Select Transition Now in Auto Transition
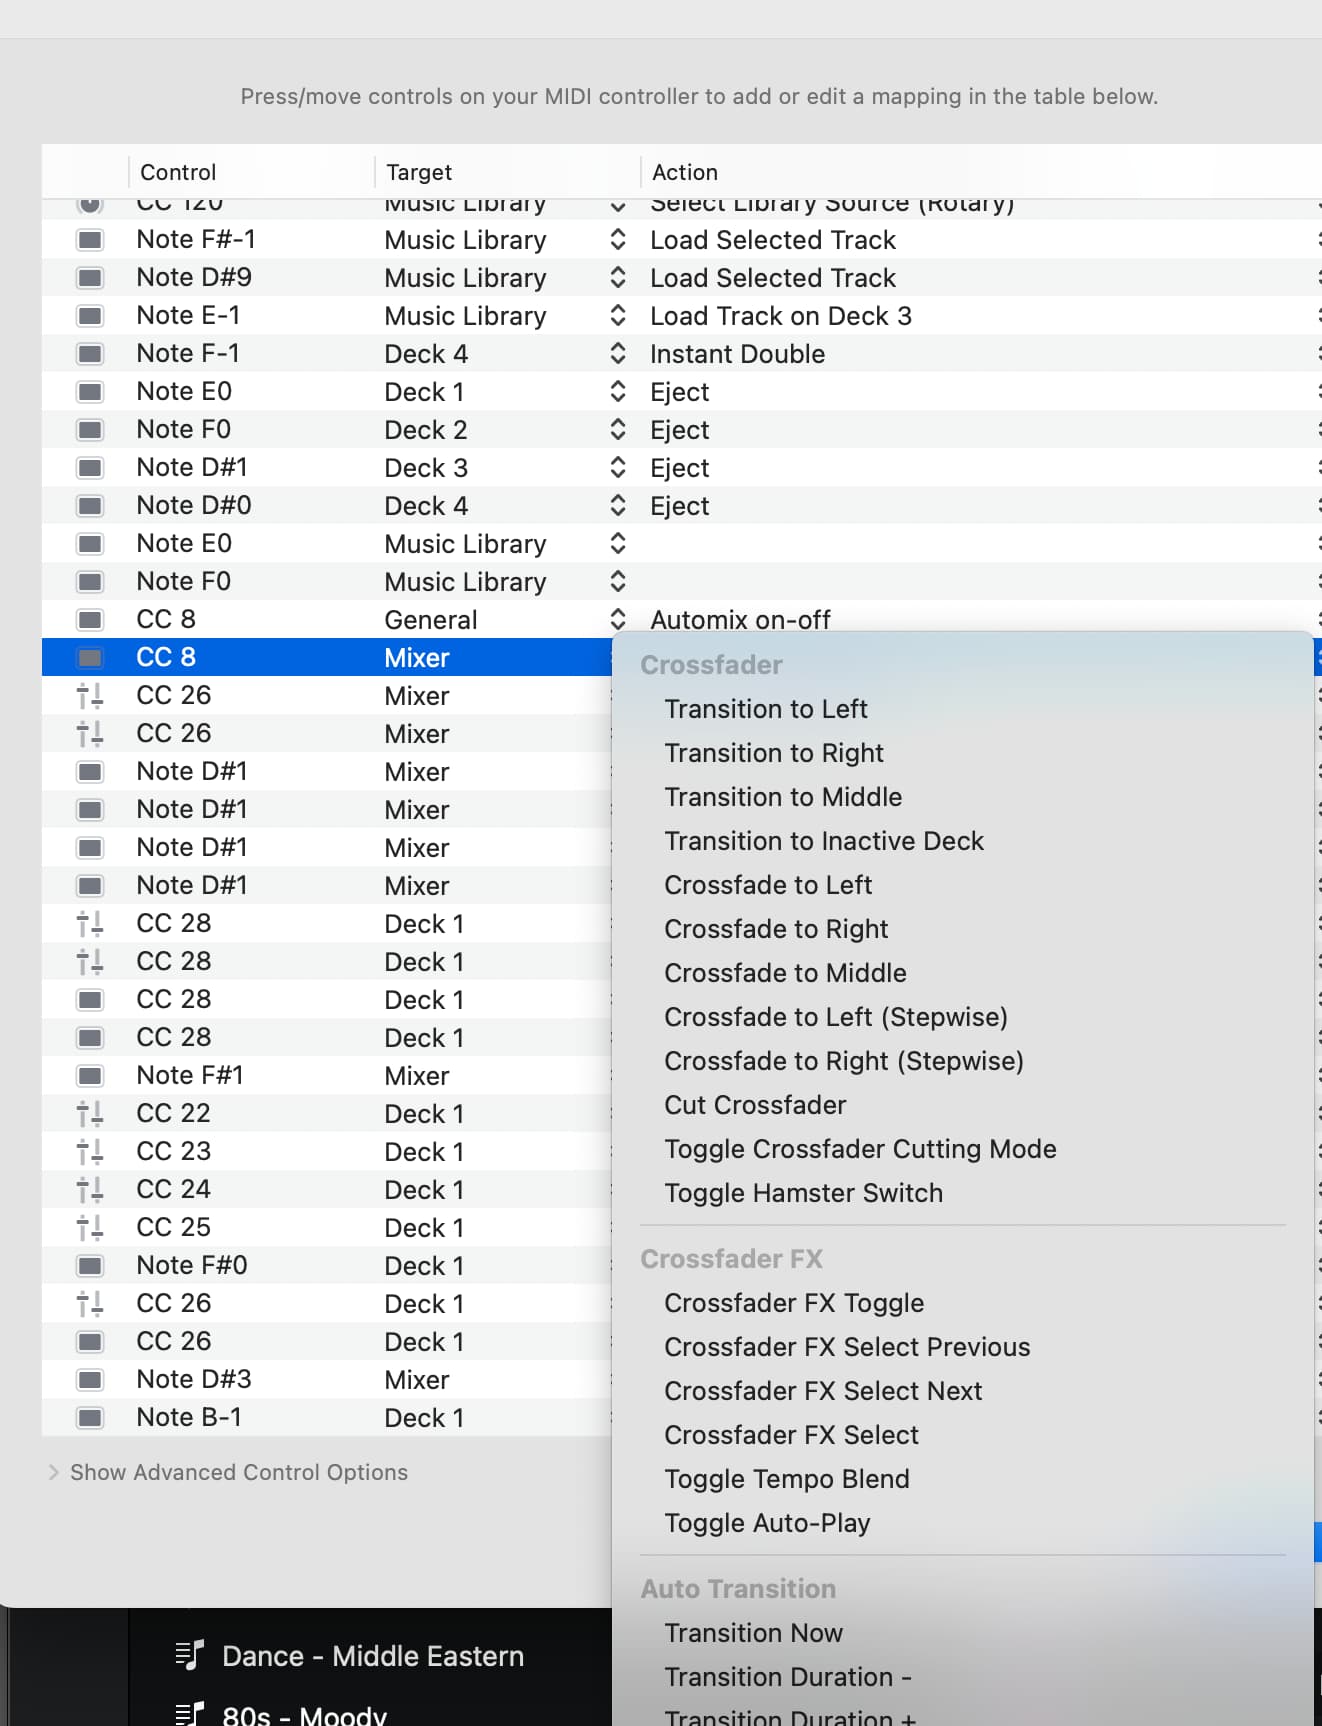 [753, 1633]
